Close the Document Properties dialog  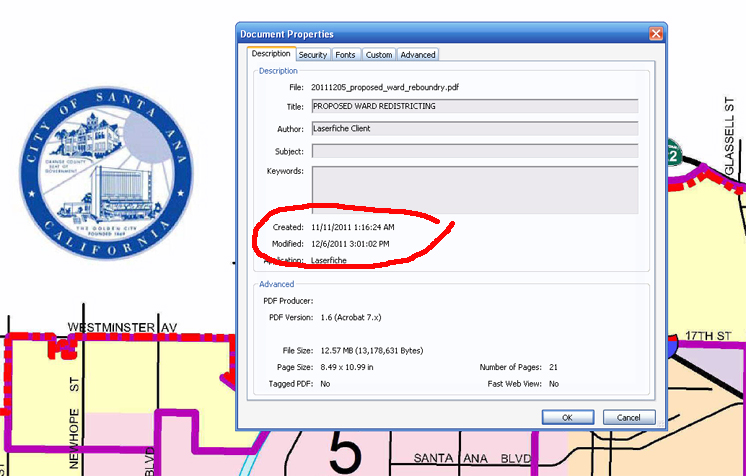tap(655, 34)
